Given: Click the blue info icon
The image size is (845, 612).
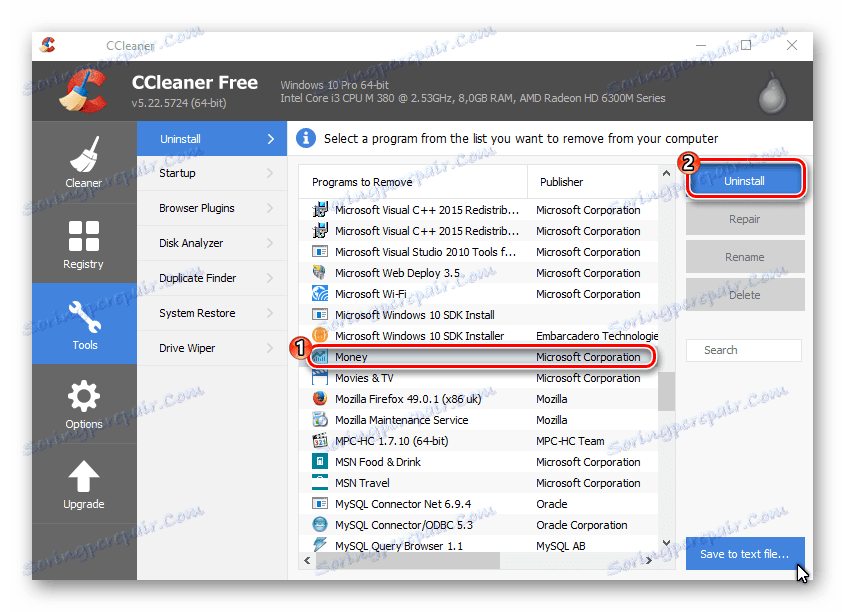Looking at the screenshot, I should point(306,138).
